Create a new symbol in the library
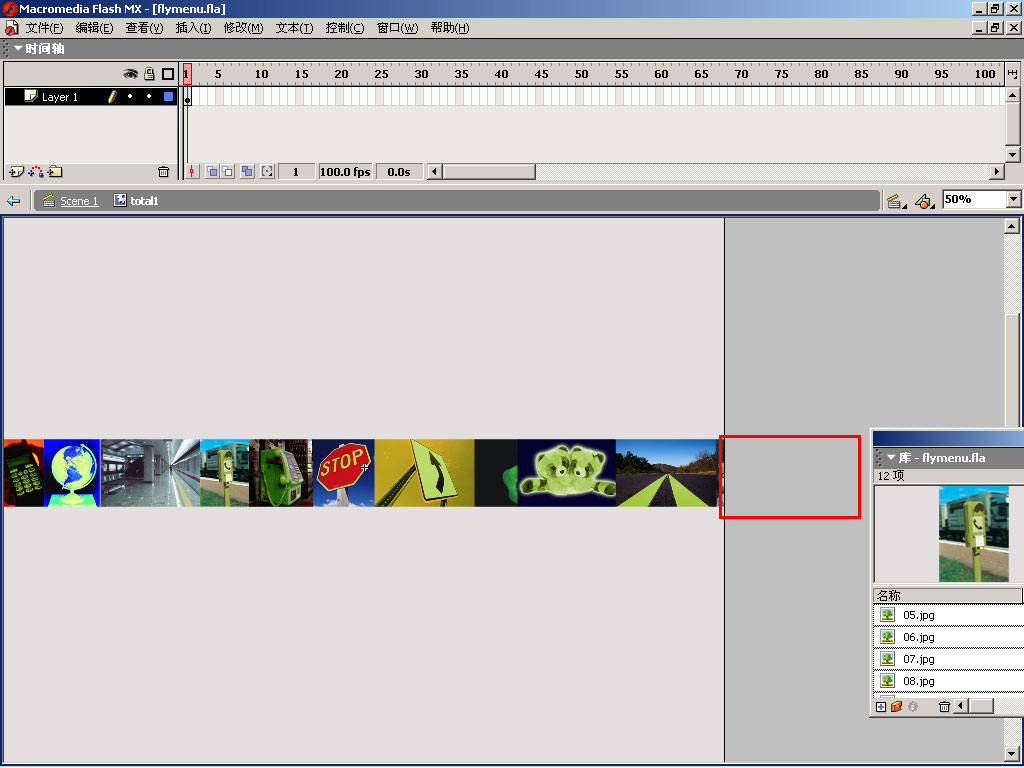Screen dimensions: 1024x768 pyautogui.click(x=881, y=707)
